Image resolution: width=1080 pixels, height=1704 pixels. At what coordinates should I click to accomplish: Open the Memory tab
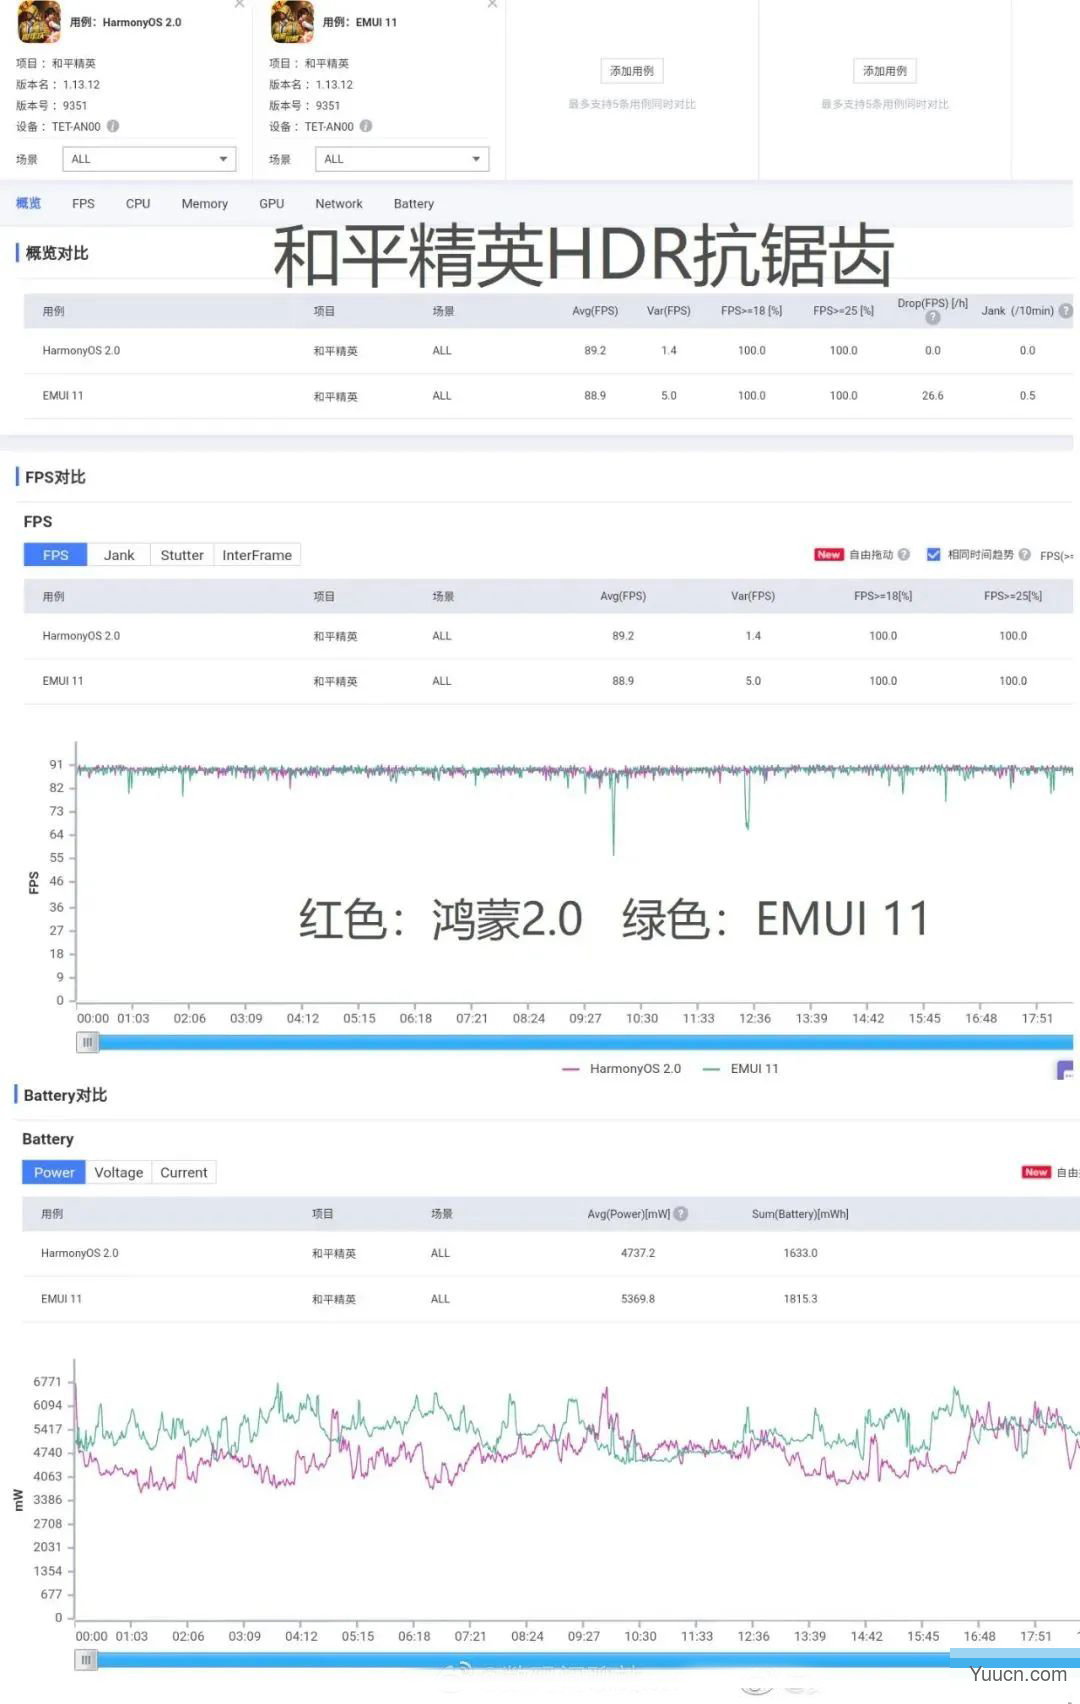(x=205, y=203)
